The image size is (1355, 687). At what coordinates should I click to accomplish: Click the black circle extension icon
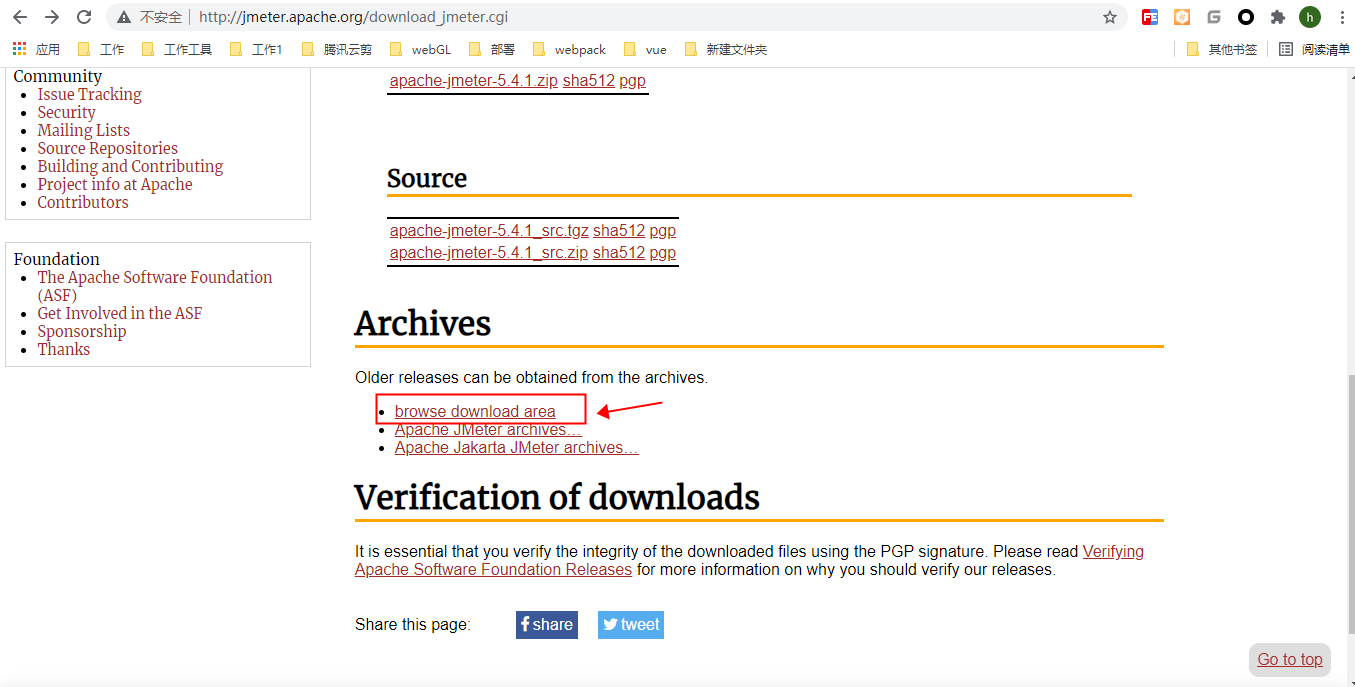pyautogui.click(x=1245, y=17)
